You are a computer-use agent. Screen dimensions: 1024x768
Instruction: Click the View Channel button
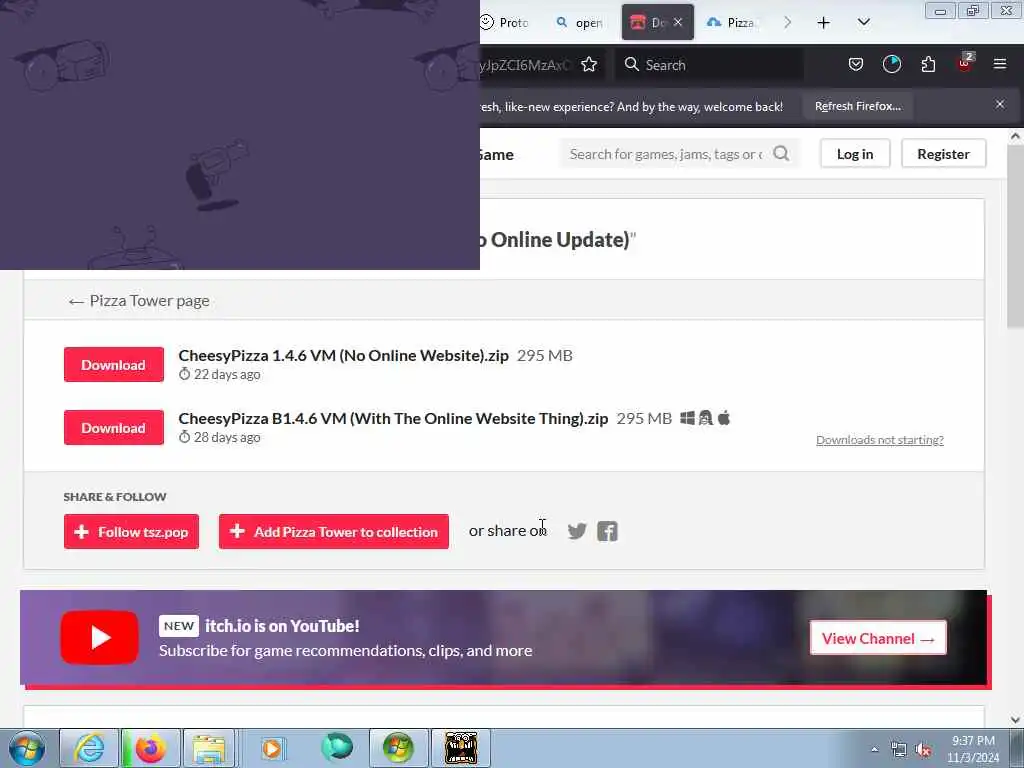[878, 638]
